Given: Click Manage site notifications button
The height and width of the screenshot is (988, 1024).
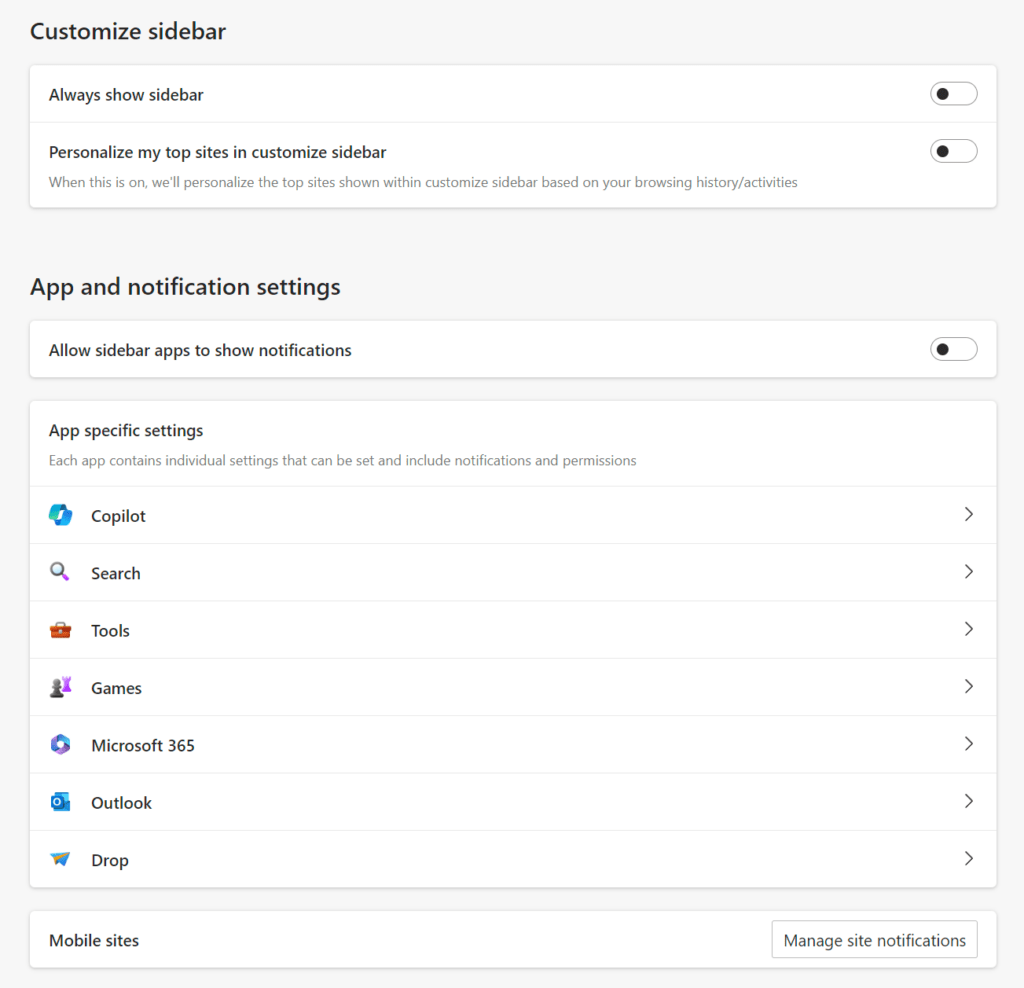Looking at the screenshot, I should (874, 940).
